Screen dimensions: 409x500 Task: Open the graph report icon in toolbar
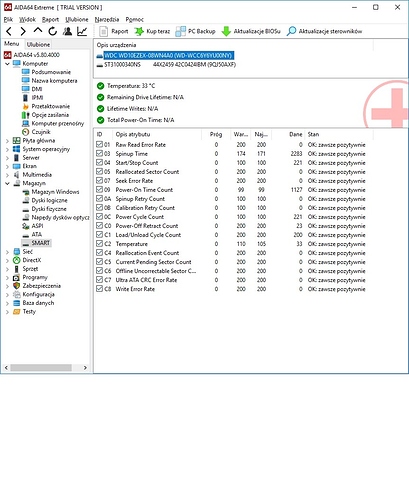tap(82, 31)
